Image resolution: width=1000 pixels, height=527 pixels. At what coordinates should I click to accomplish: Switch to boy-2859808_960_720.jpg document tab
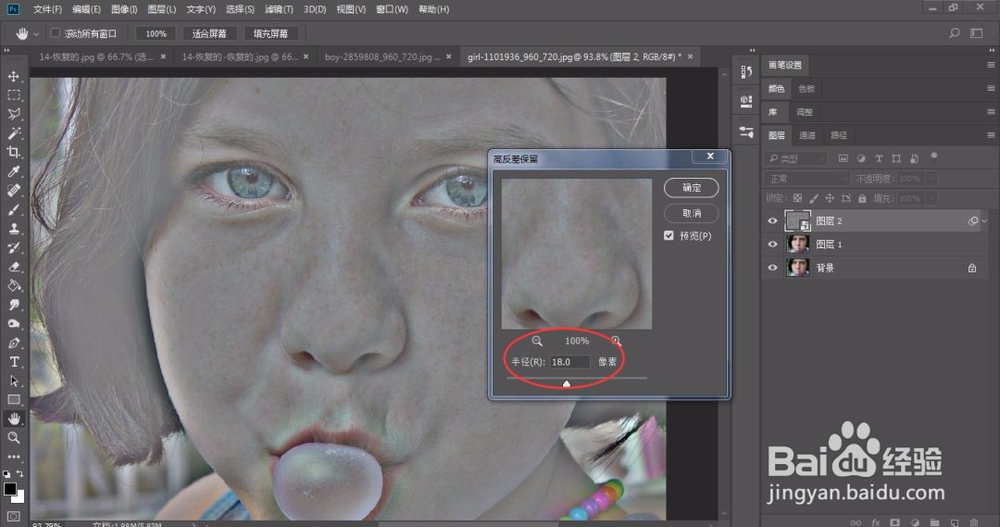click(382, 57)
